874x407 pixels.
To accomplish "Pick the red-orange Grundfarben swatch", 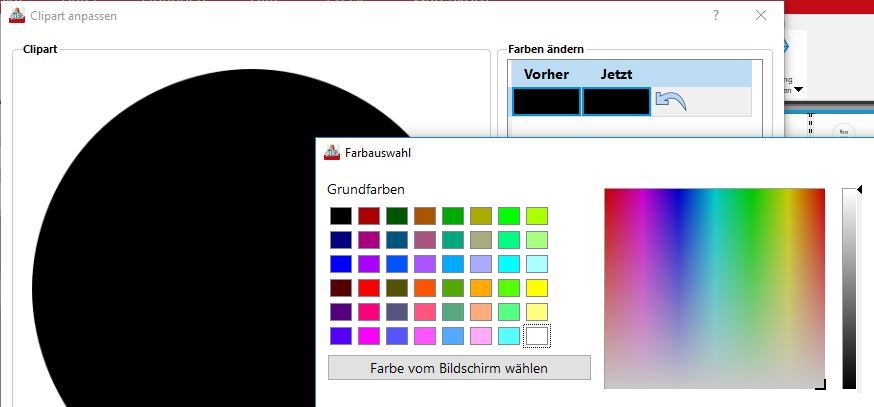I will (x=425, y=288).
